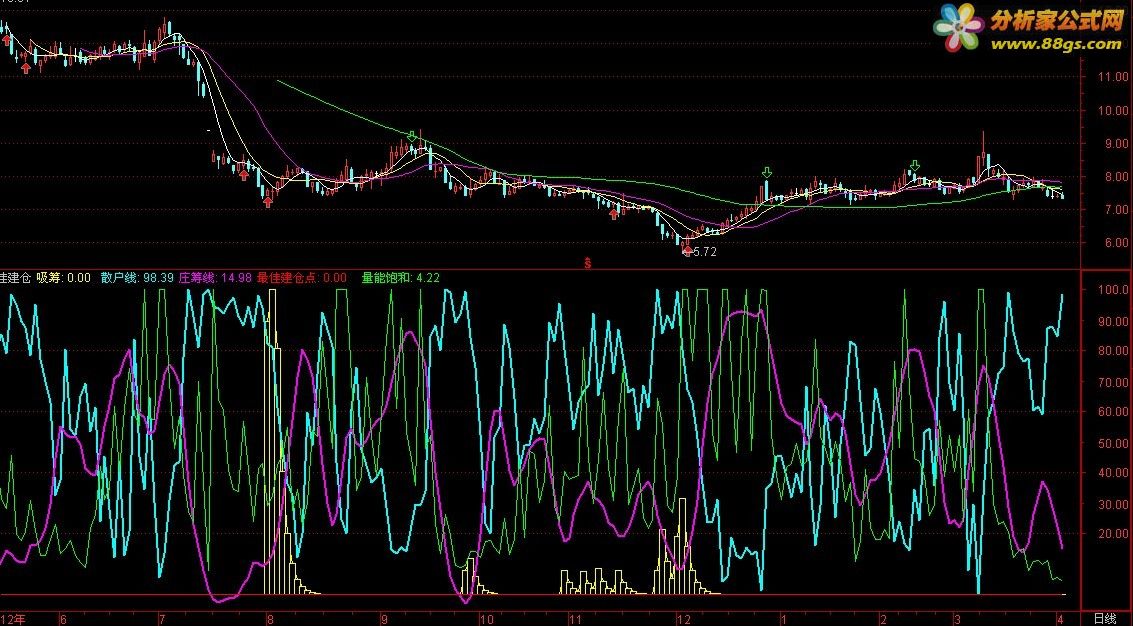Click the 10.00 price axis value
This screenshot has width=1133, height=626.
pos(1113,111)
